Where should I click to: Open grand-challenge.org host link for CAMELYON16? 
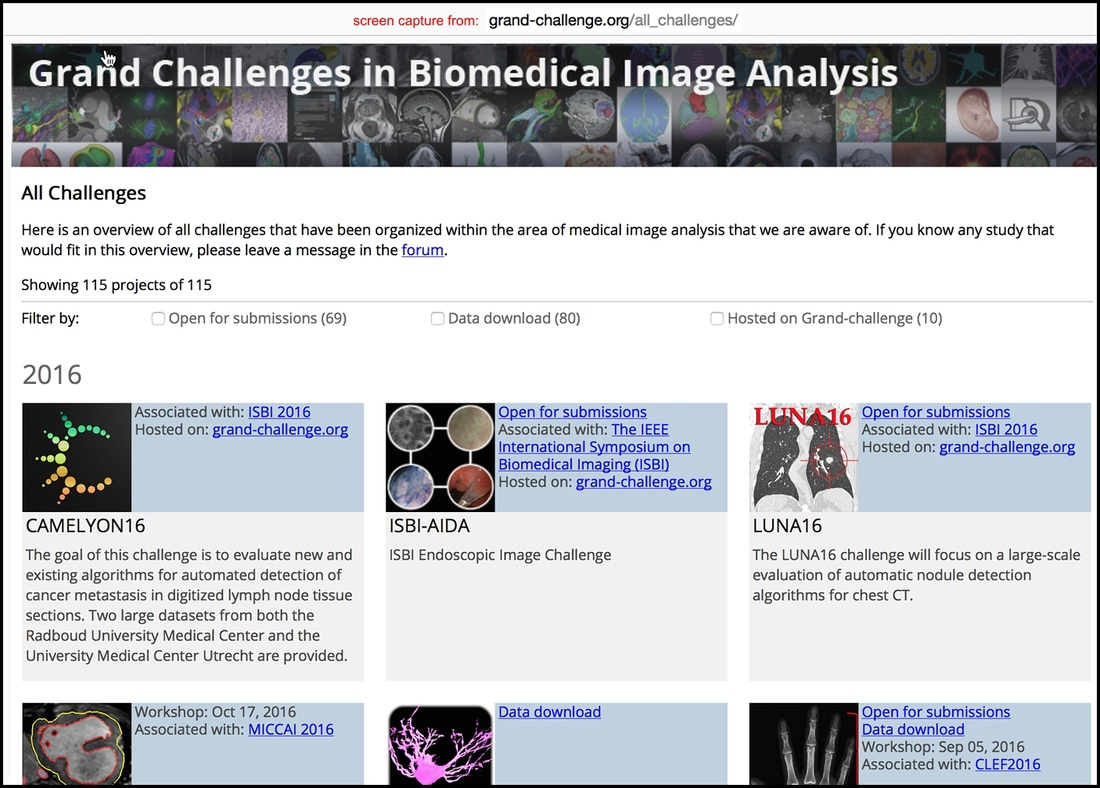pos(280,429)
